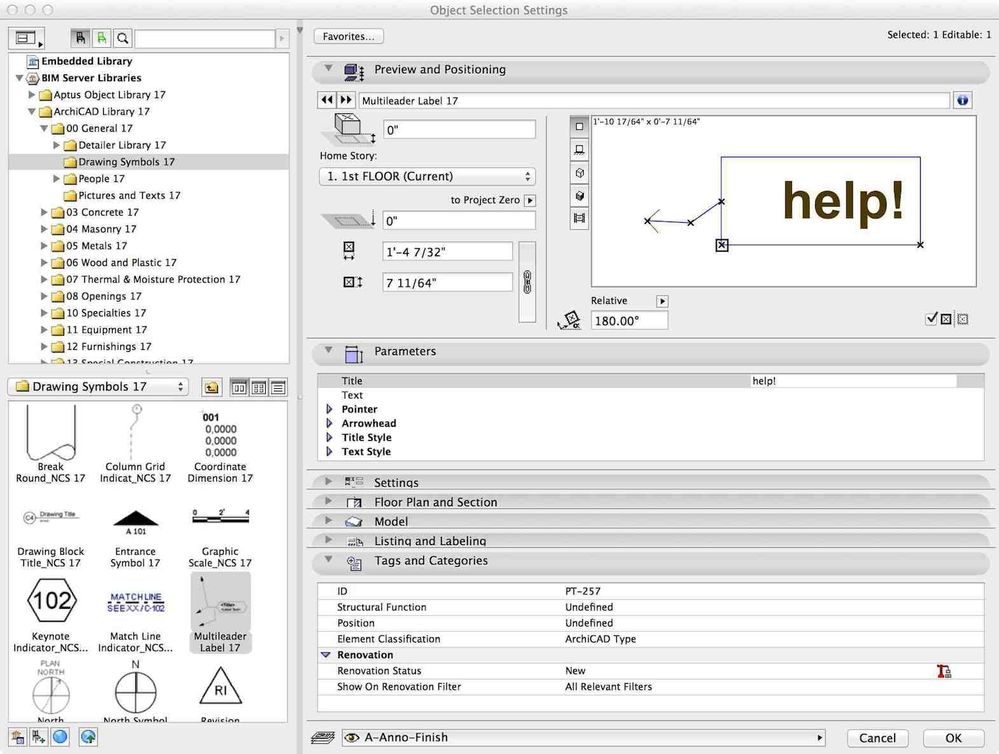Switch the object browser to list view
The image size is (999, 754).
point(277,387)
